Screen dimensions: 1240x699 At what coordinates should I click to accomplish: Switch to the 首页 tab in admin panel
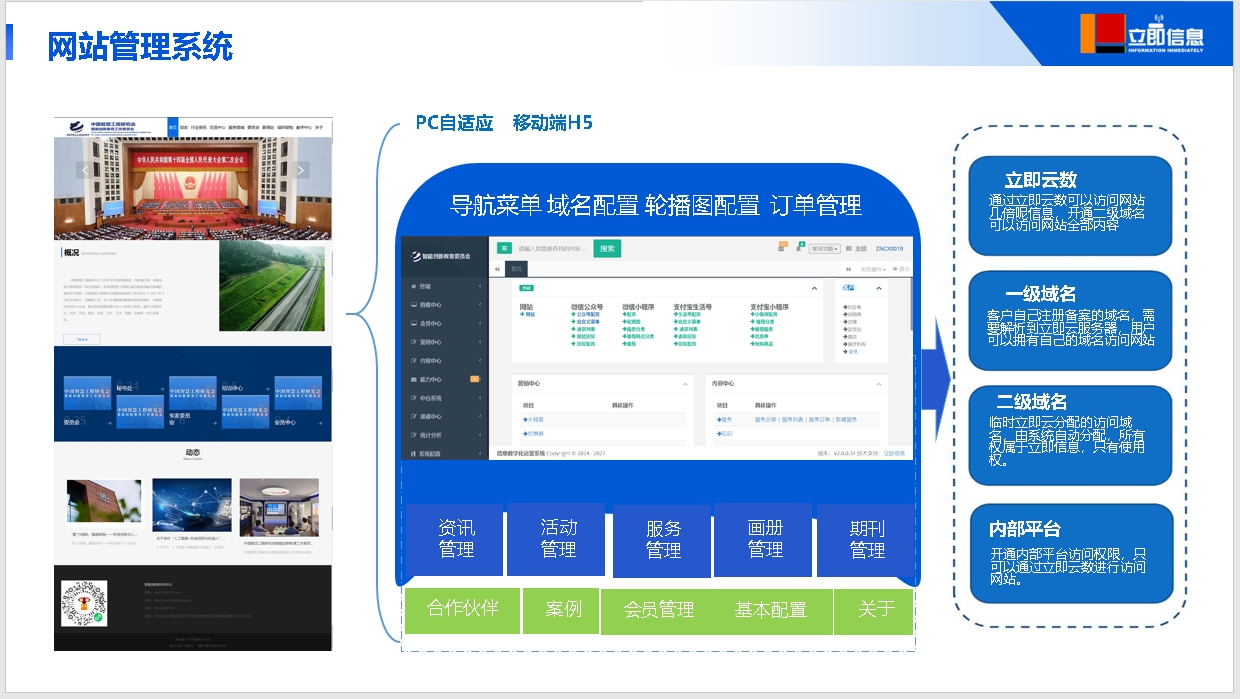[x=516, y=269]
